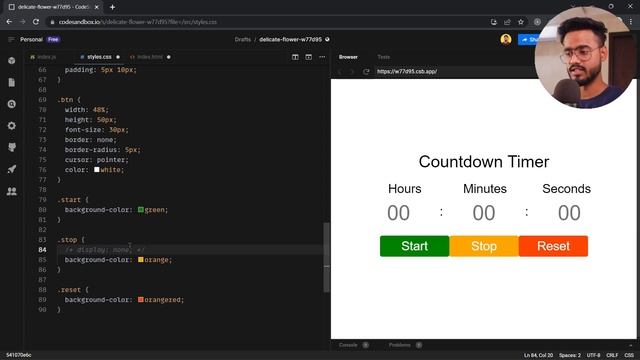The width and height of the screenshot is (640, 360).
Task: Click the preview forward arrow
Action: (351, 71)
